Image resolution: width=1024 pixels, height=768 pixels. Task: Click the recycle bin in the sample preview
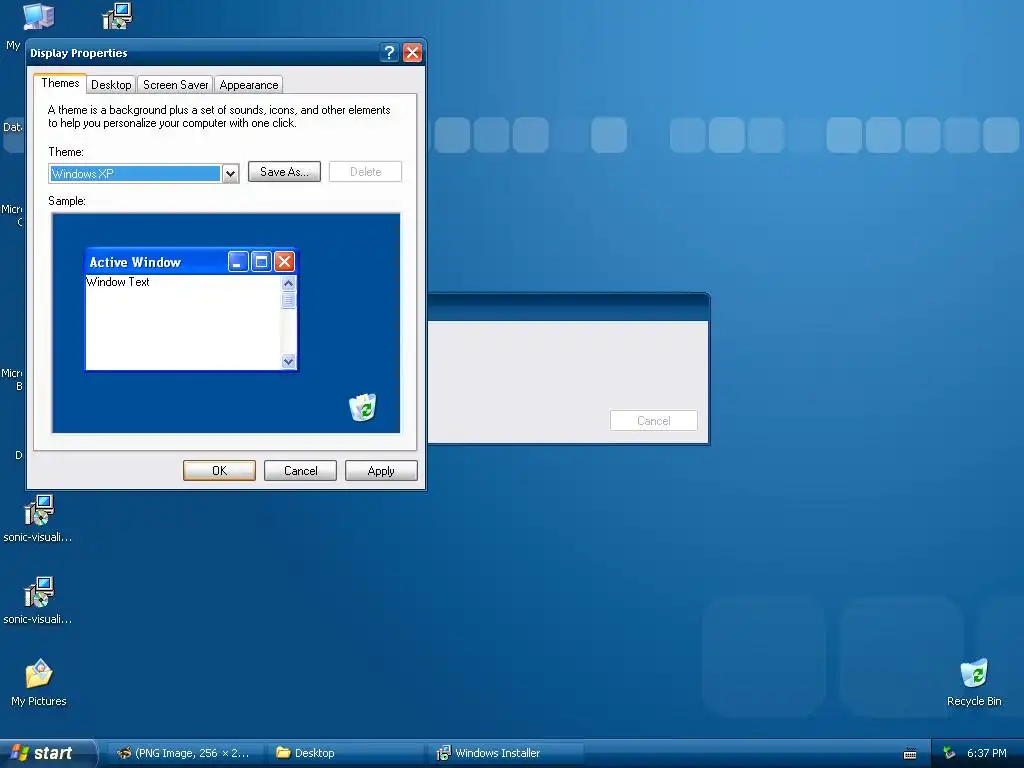363,407
